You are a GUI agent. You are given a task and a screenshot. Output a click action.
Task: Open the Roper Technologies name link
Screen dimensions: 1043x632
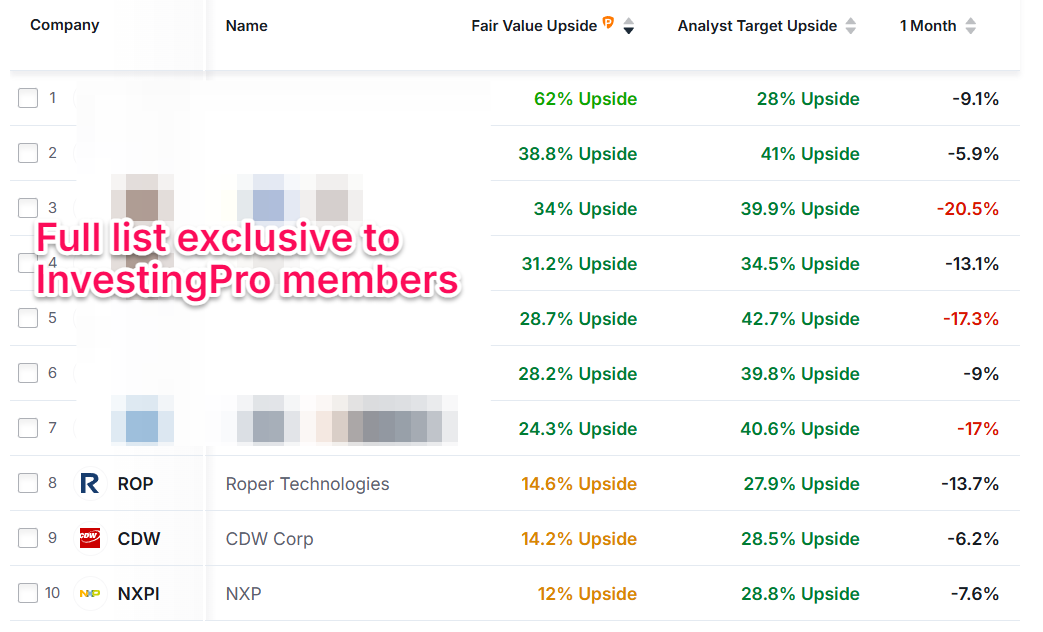[x=307, y=484]
